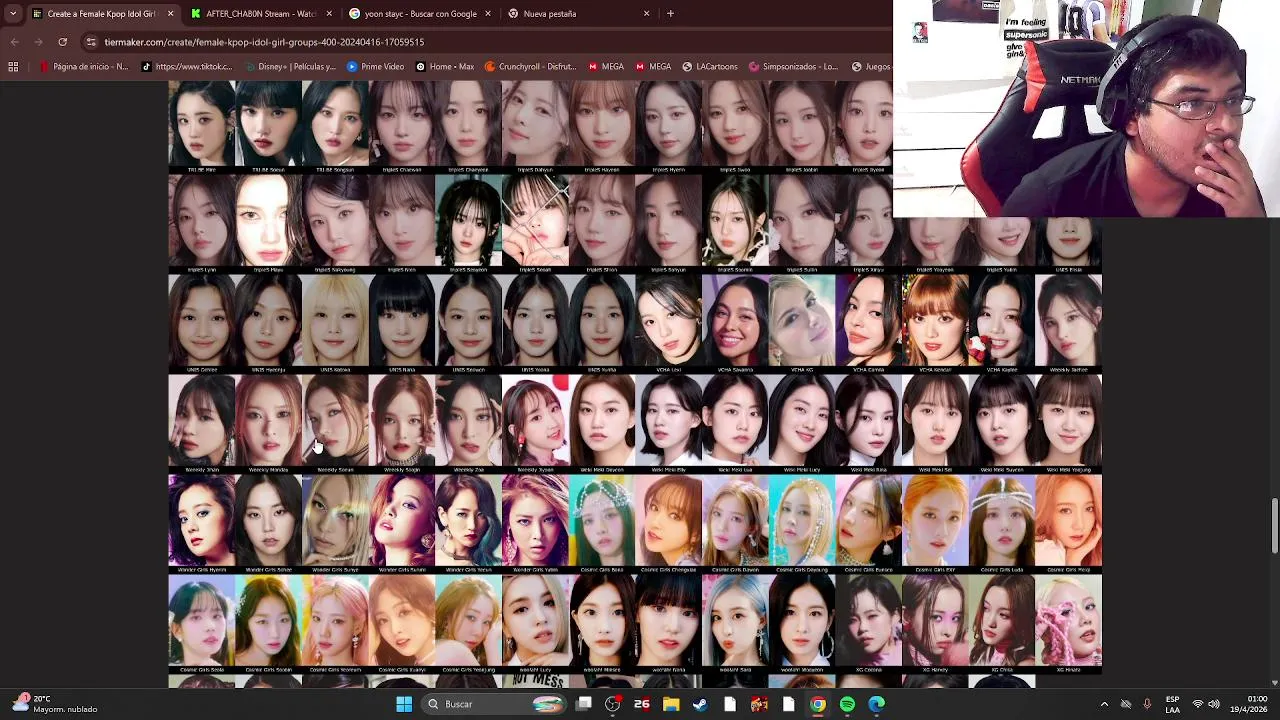
Task: Open the weather widget showing 20°C
Action: click(55, 704)
